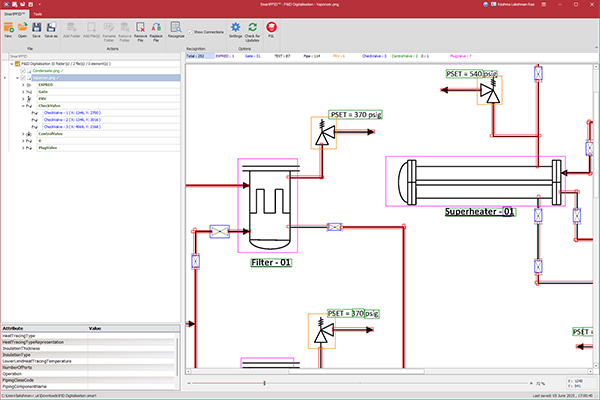
Task: Save the project with Save icon
Action: tap(36, 30)
